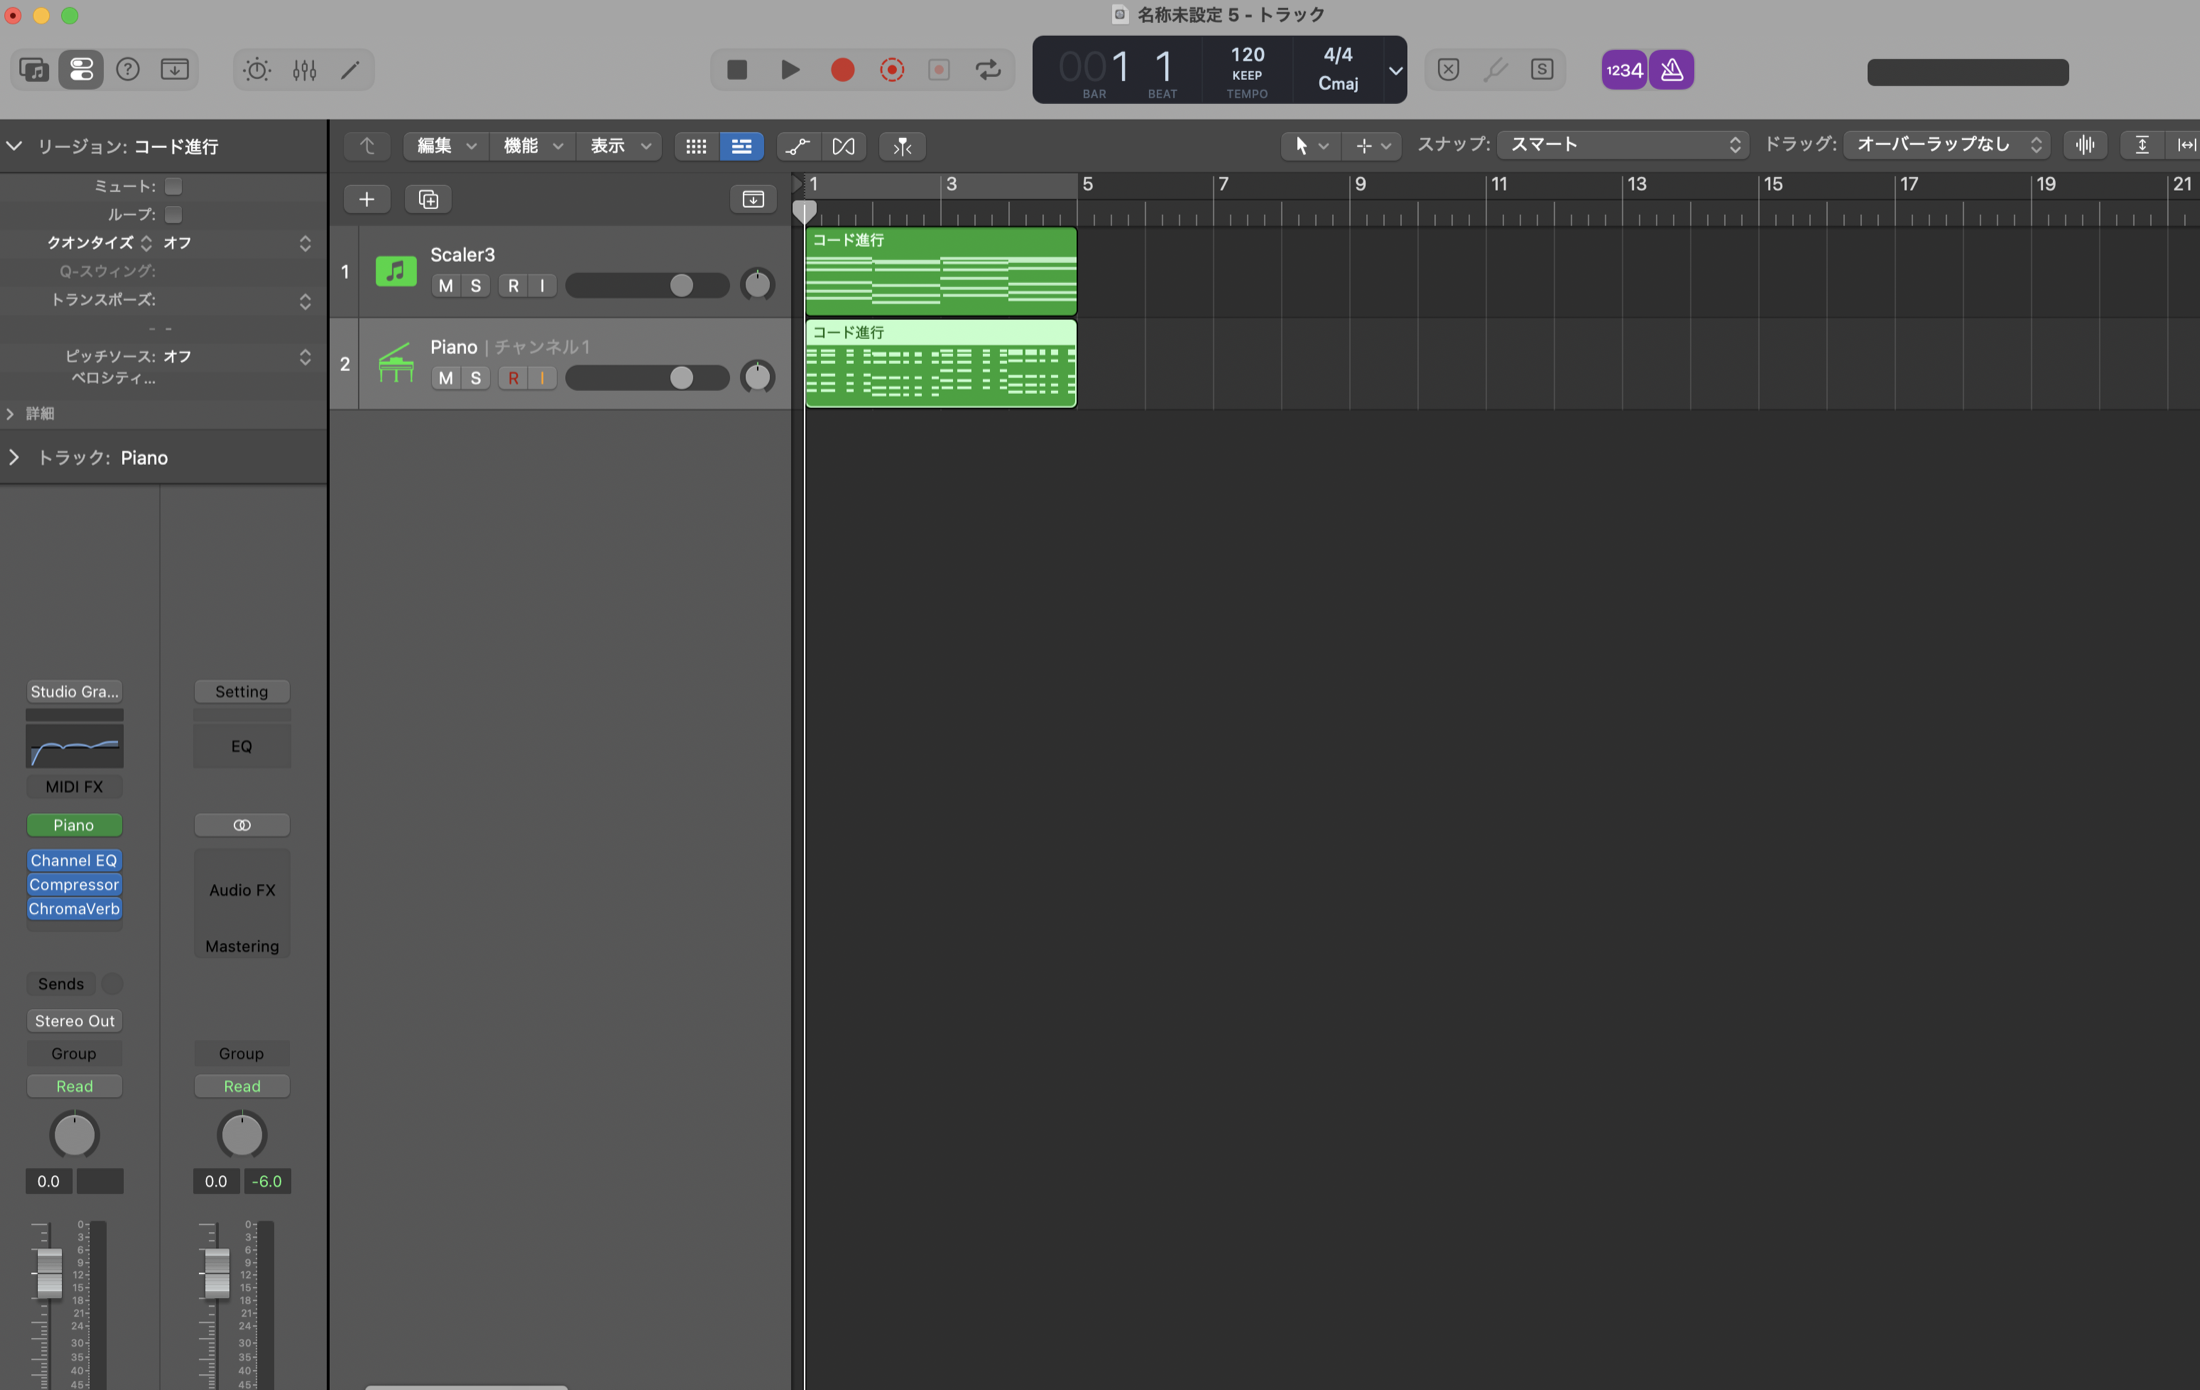This screenshot has width=2200, height=1390.
Task: Expand the トラック: Piano section
Action: coord(14,457)
